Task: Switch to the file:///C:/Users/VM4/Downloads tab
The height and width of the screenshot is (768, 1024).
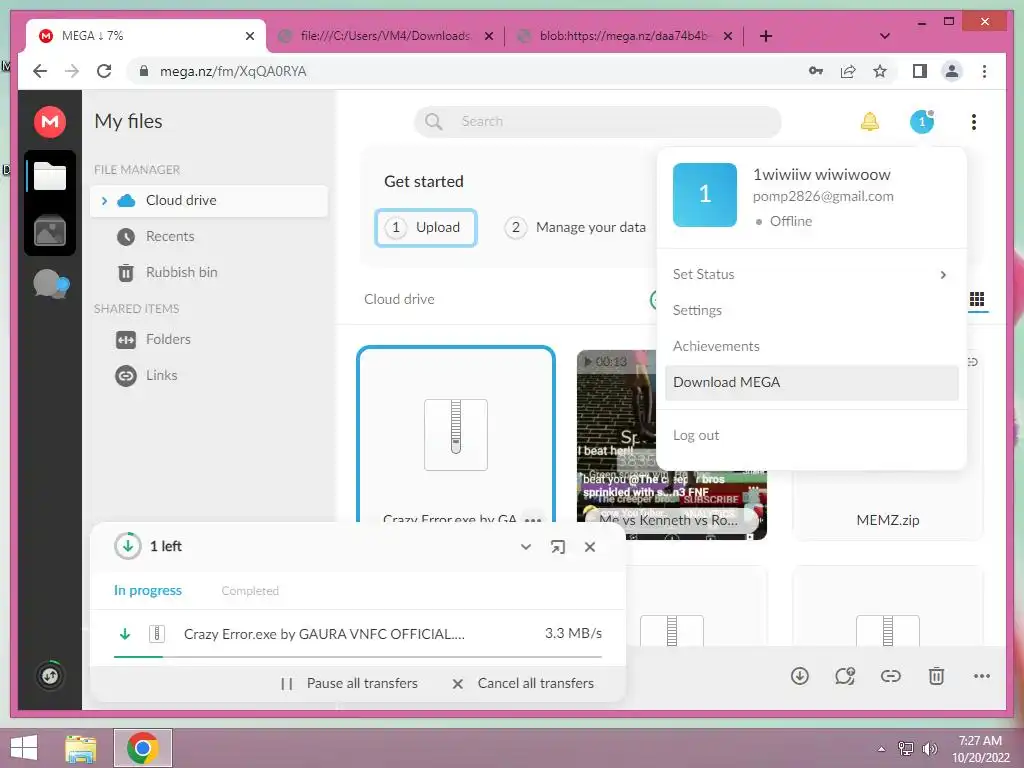Action: 385,36
